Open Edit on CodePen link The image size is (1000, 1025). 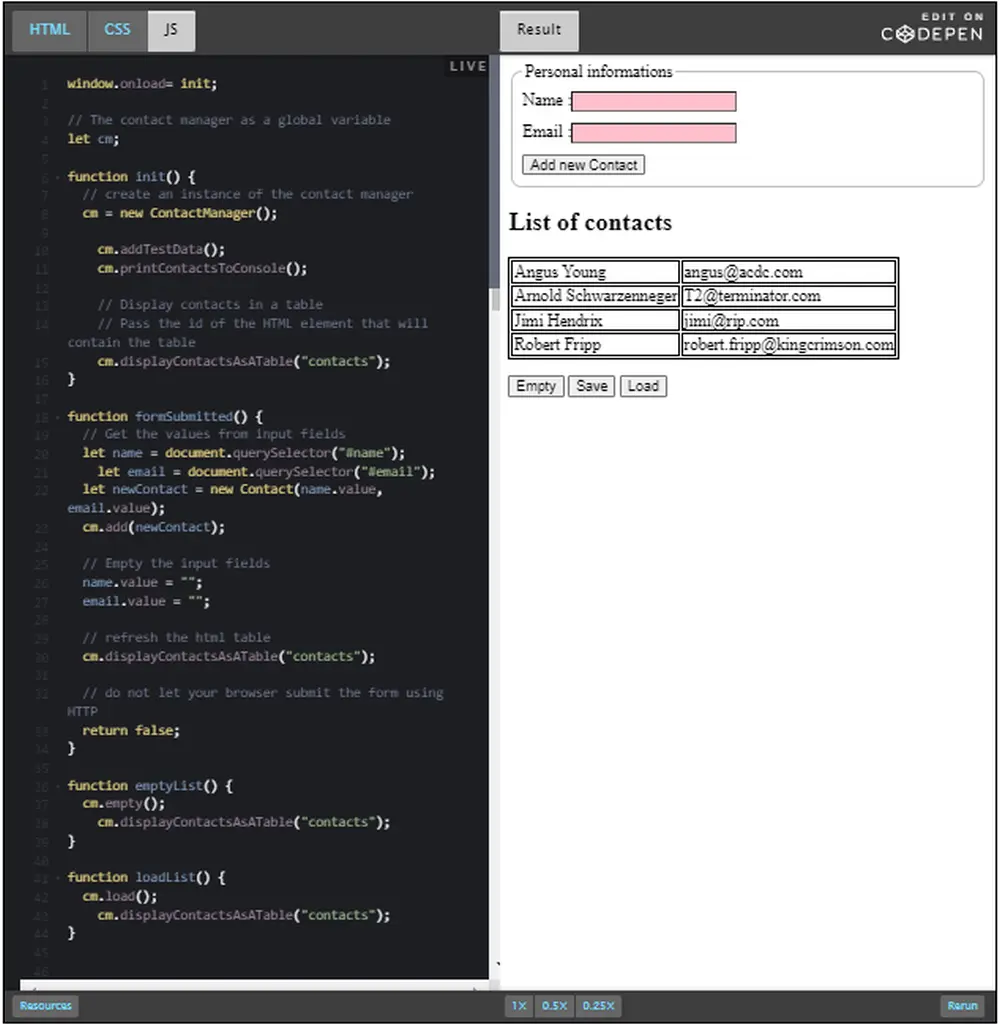[x=932, y=27]
